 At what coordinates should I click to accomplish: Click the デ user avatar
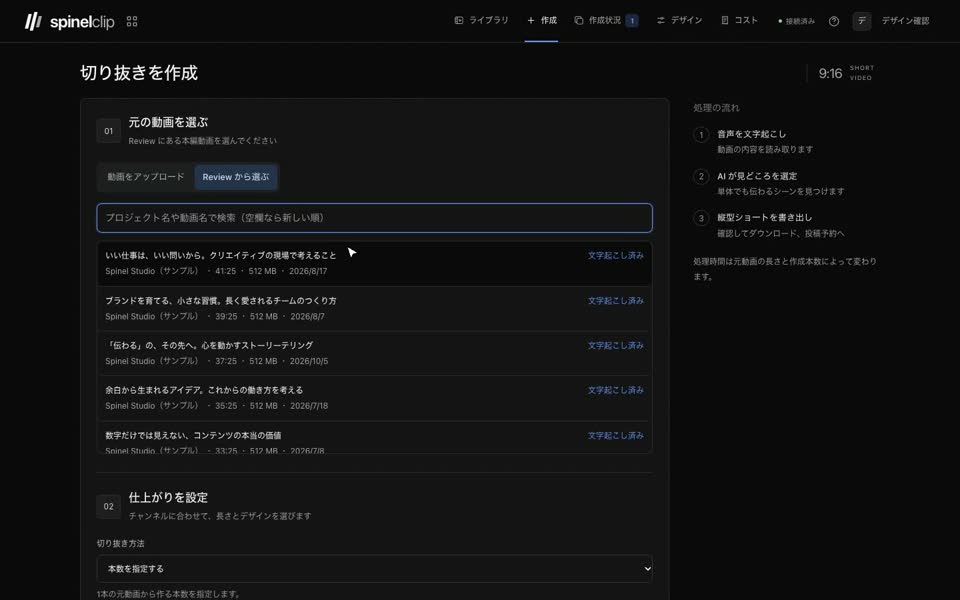point(861,21)
